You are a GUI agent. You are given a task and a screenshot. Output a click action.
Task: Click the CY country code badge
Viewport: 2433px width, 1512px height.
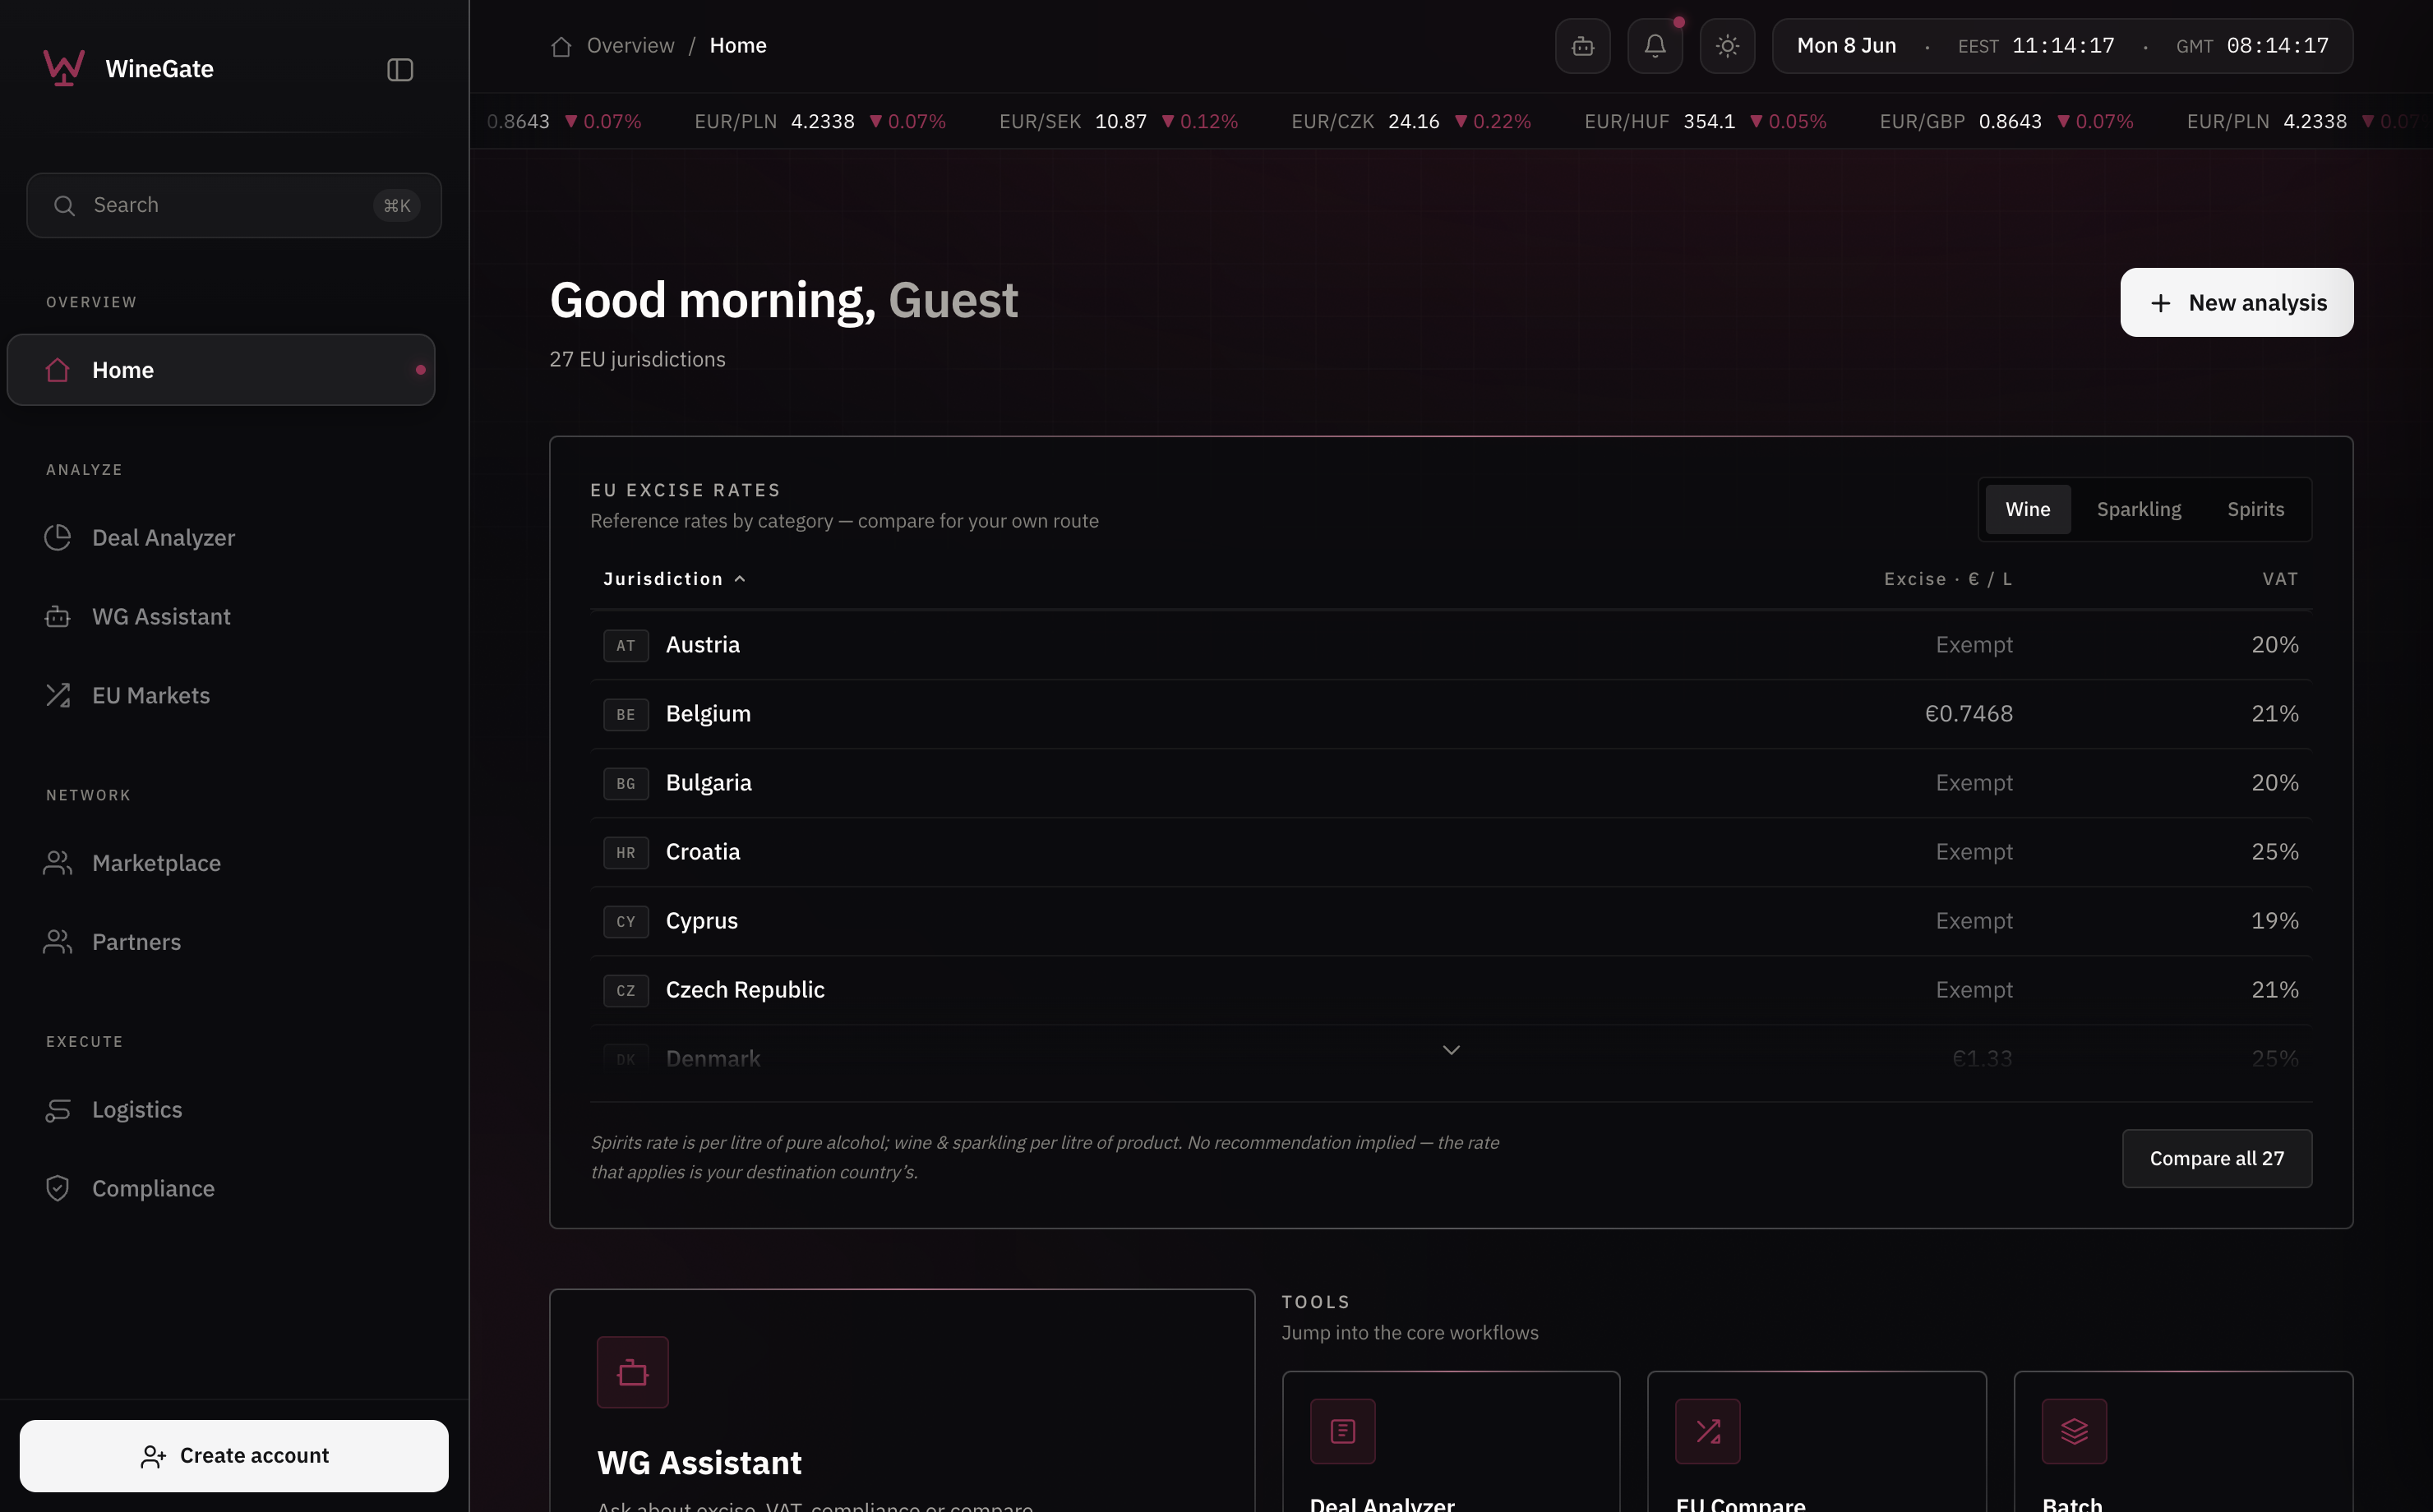click(626, 922)
